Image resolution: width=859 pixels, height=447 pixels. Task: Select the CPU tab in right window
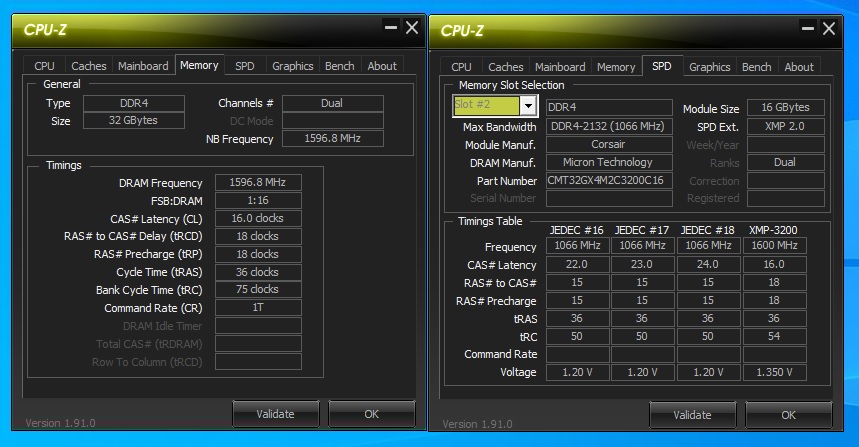461,67
